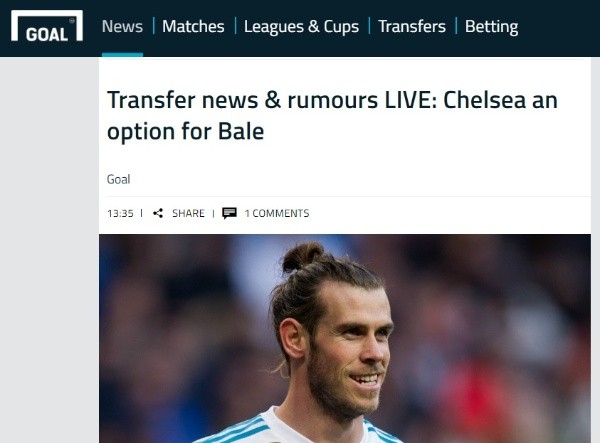Click the man's hair bun in photo
Viewport: 600px width, 443px height.
tap(302, 256)
